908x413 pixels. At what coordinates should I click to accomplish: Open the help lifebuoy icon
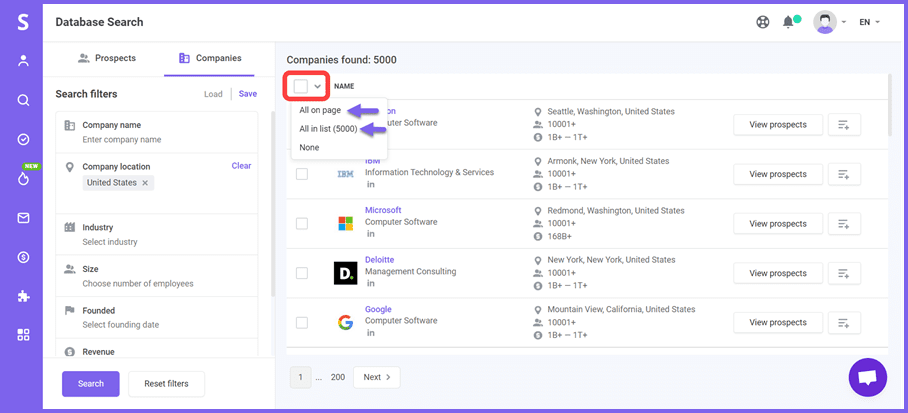[x=763, y=22]
